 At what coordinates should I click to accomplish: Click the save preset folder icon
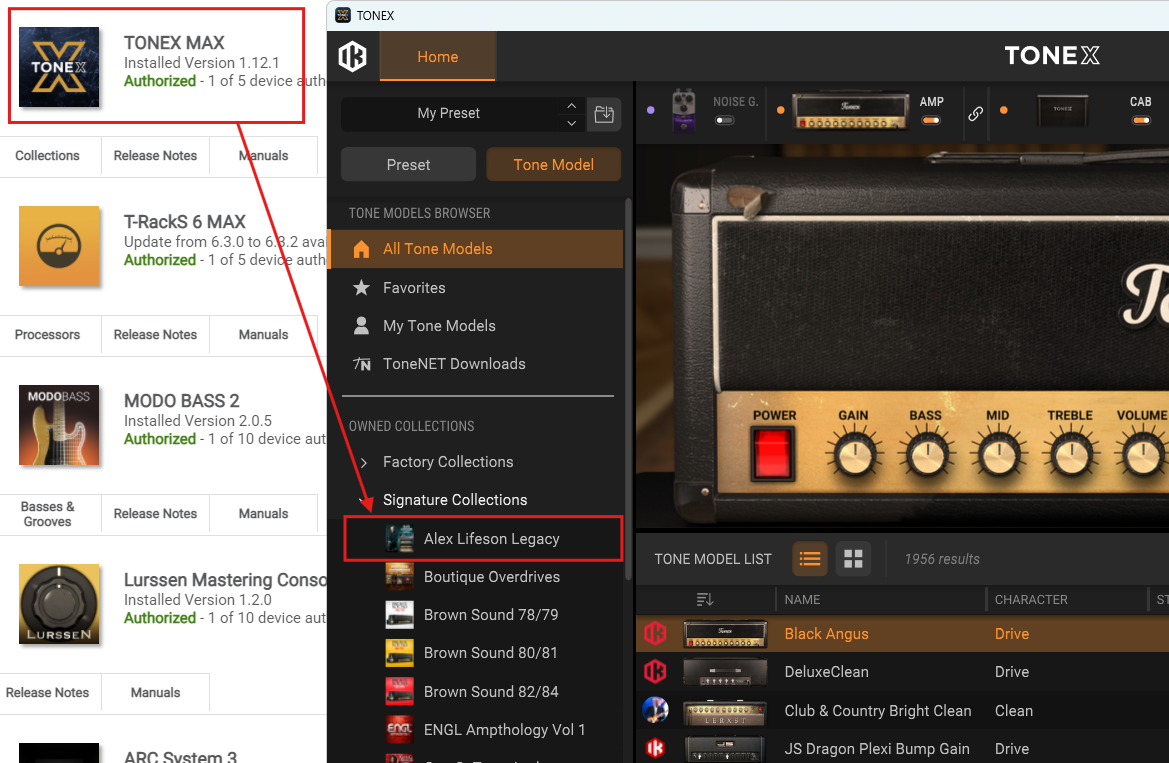click(x=604, y=113)
